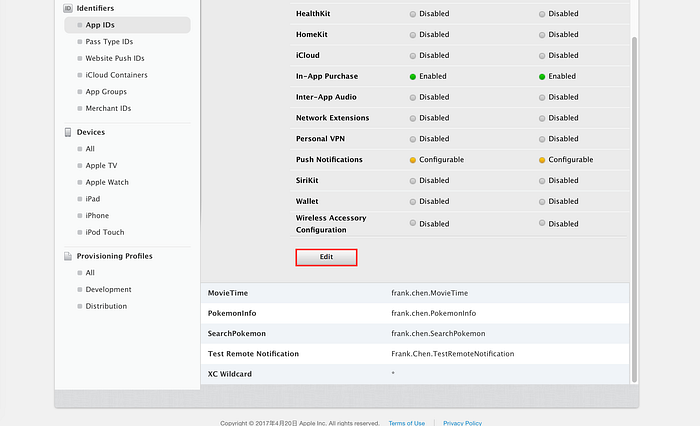Viewport: 700px width, 426px height.
Task: Select the XC Wildcard row
Action: (415, 374)
